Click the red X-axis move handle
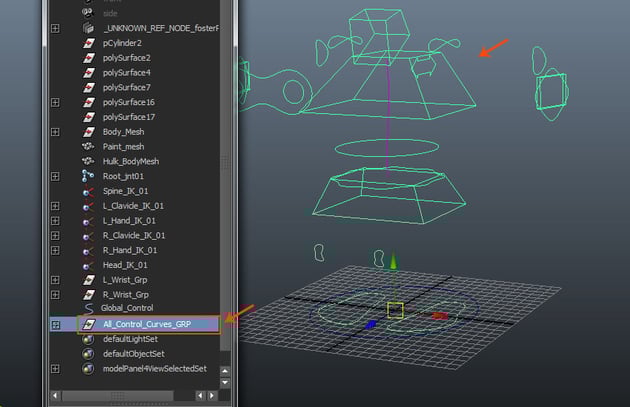Screen dimensions: 630x407 tap(439, 316)
